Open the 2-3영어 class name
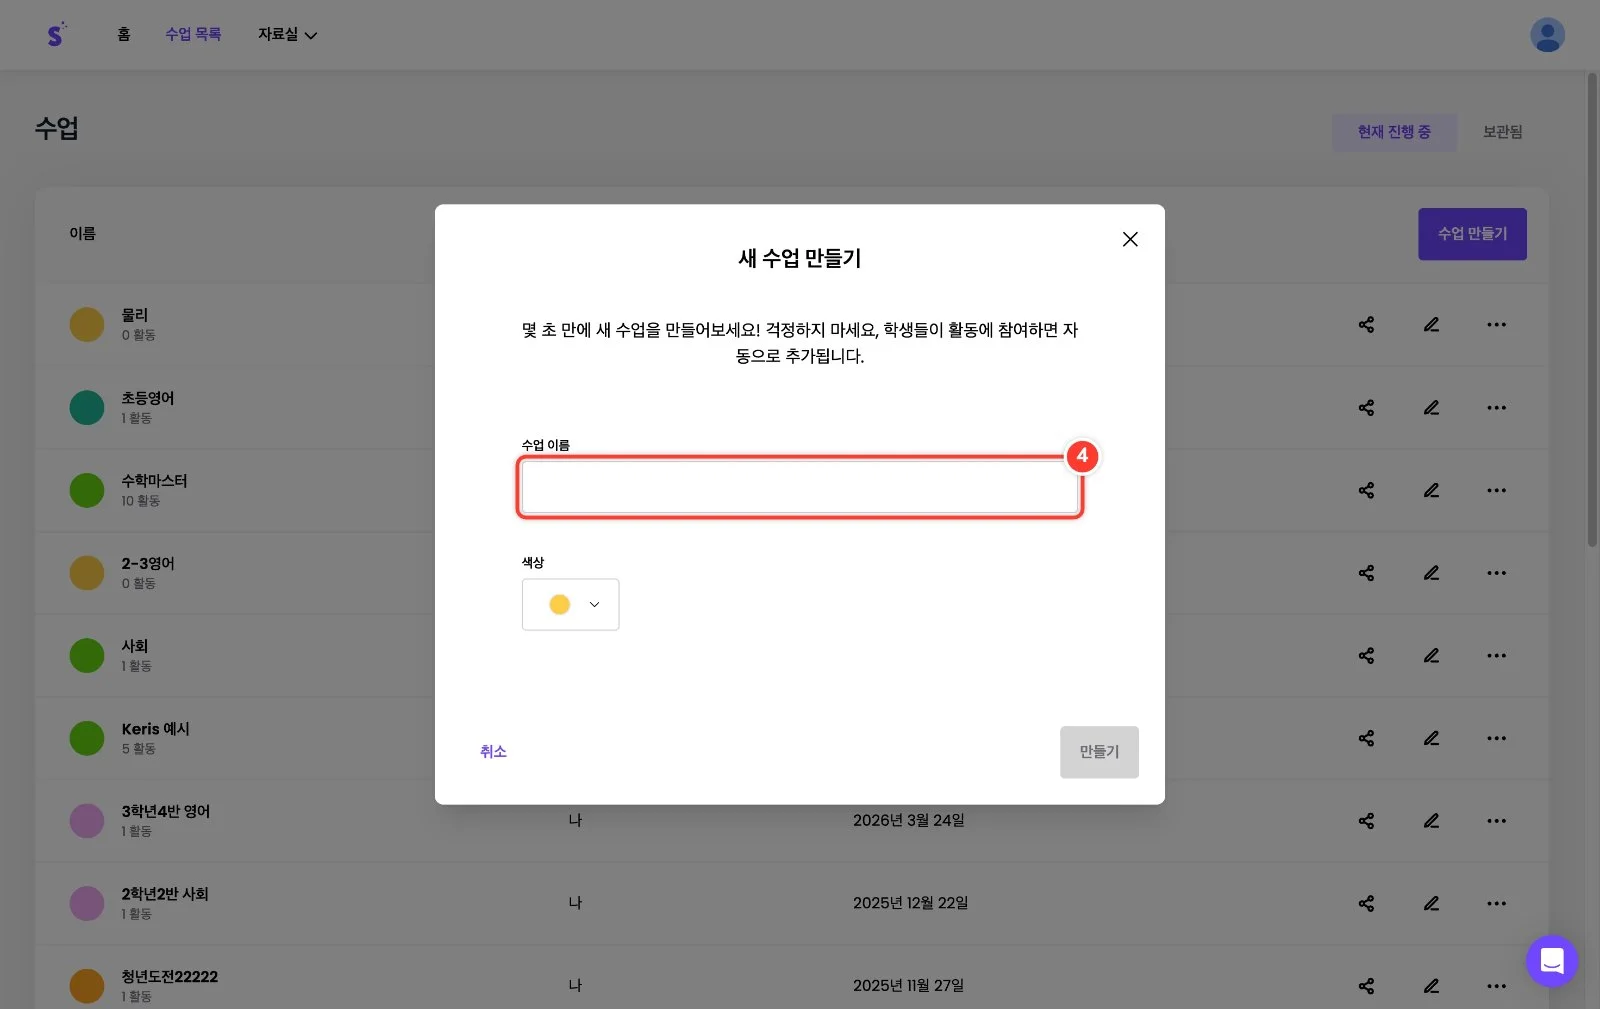The height and width of the screenshot is (1009, 1600). (148, 564)
